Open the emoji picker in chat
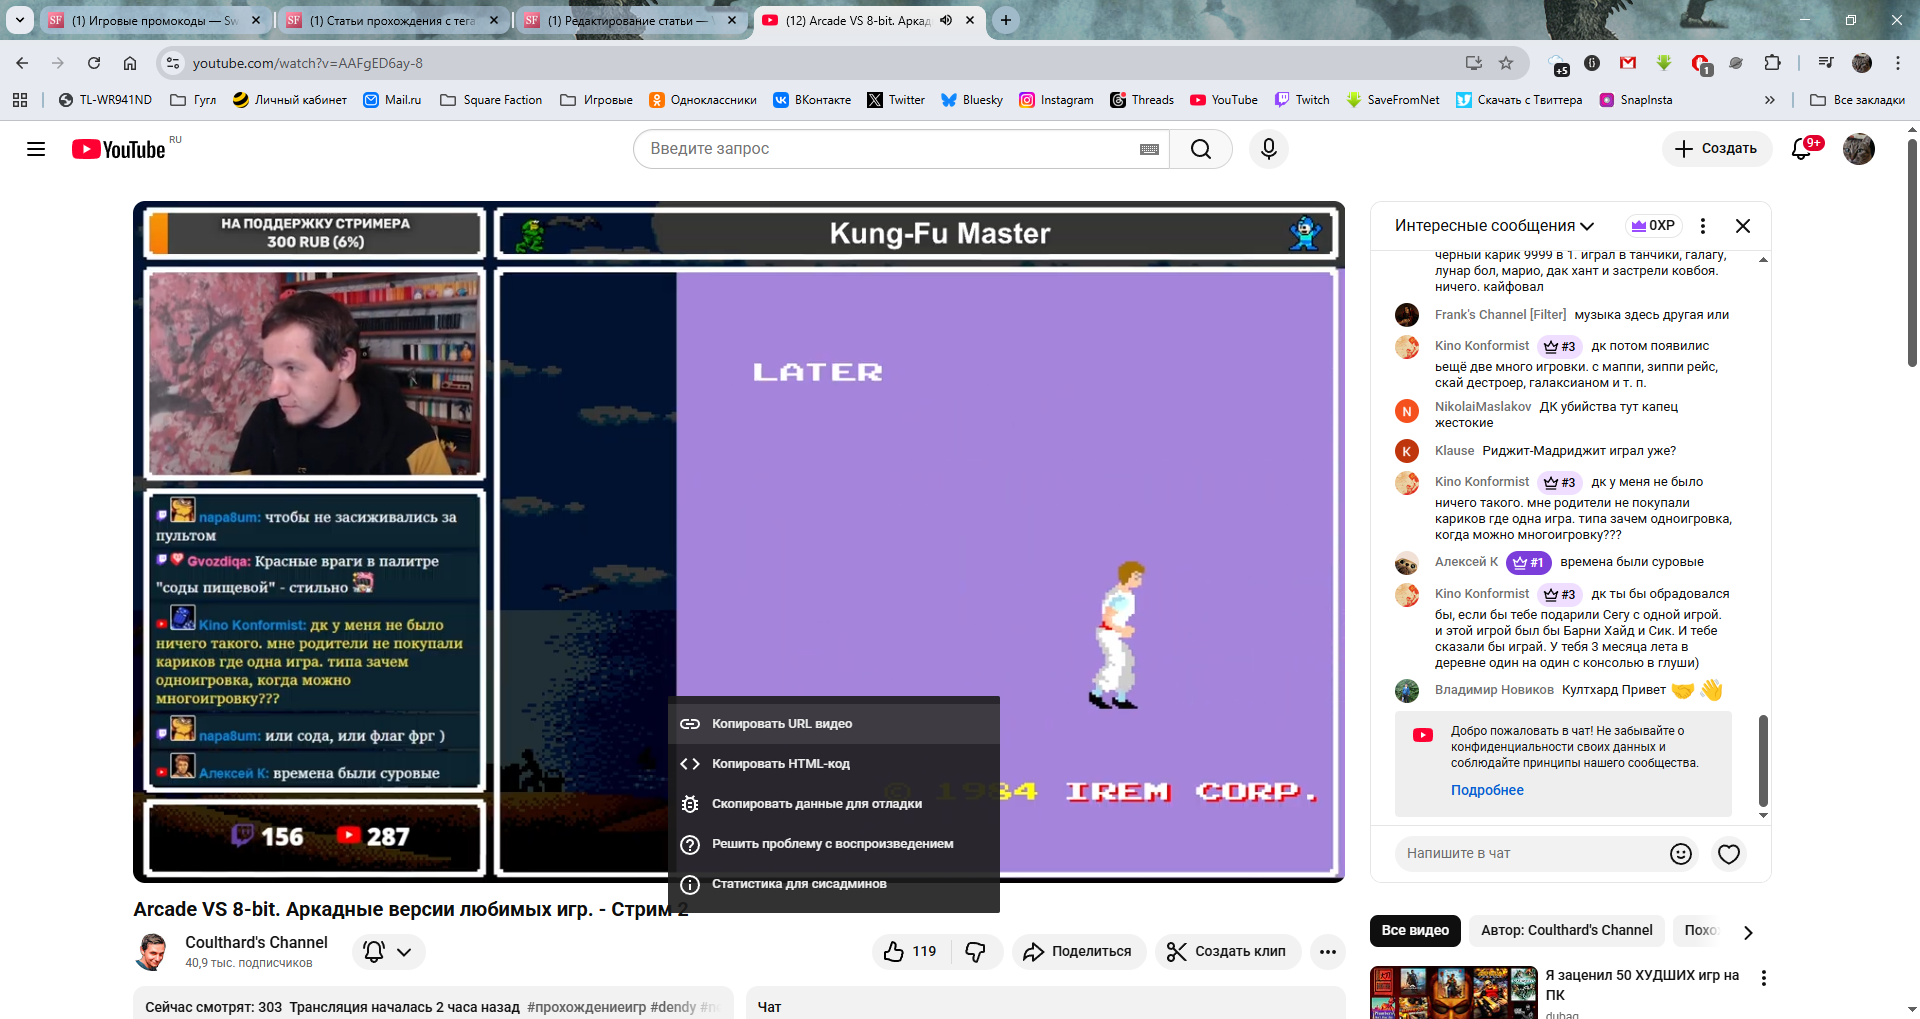 pyautogui.click(x=1681, y=853)
